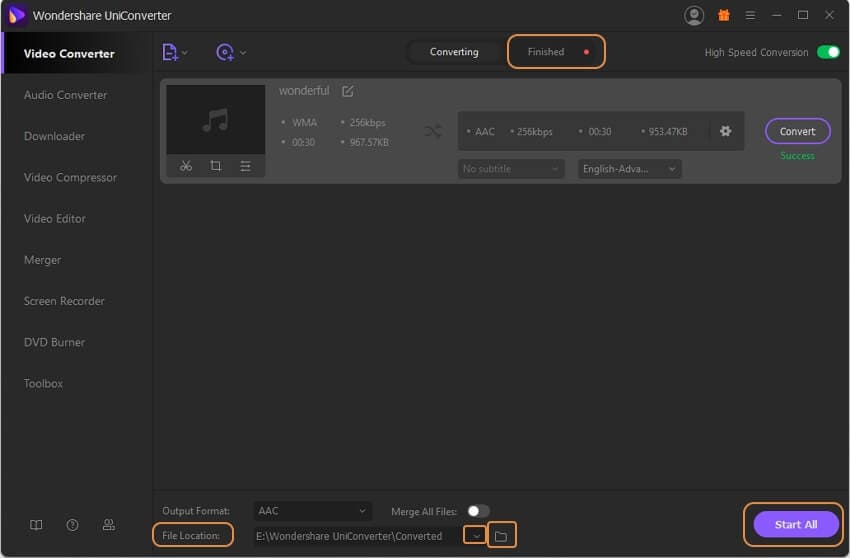Rename file with the edit pencil icon

pyautogui.click(x=347, y=91)
